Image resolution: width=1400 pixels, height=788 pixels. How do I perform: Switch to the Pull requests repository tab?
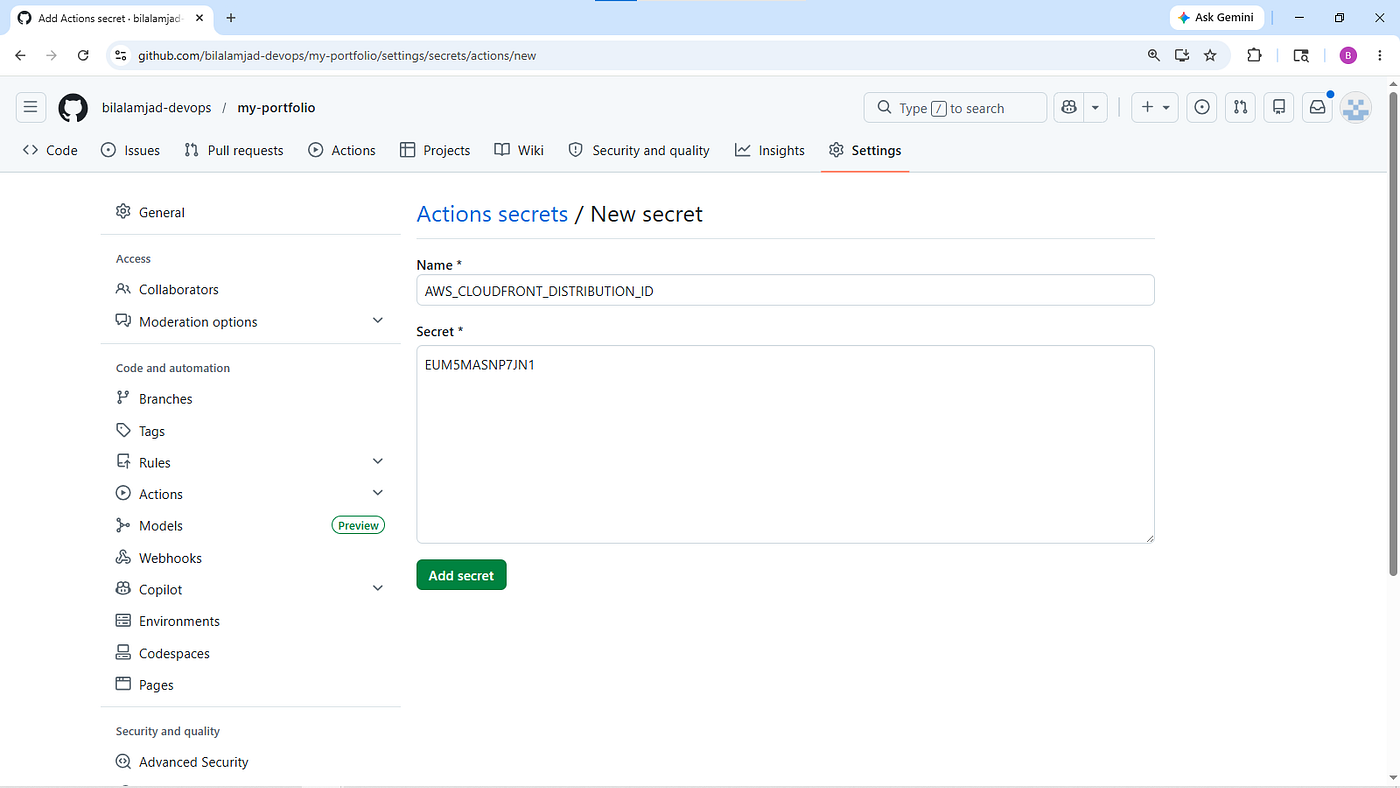(234, 150)
